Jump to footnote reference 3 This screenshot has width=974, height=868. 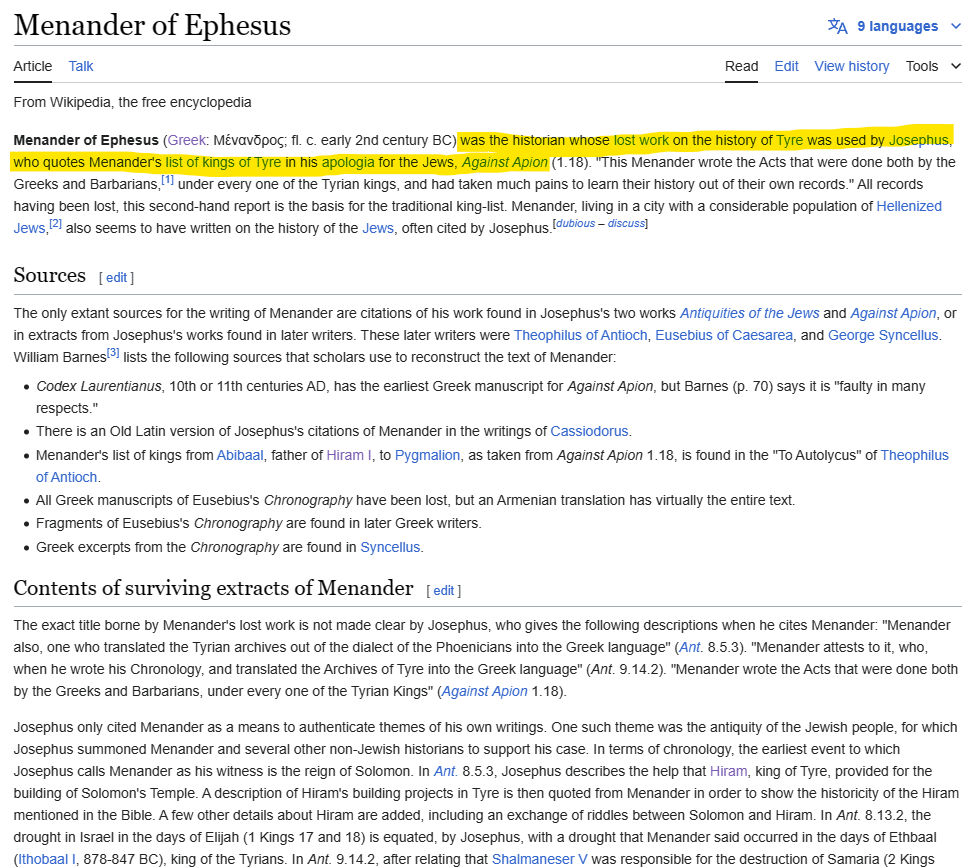point(113,353)
